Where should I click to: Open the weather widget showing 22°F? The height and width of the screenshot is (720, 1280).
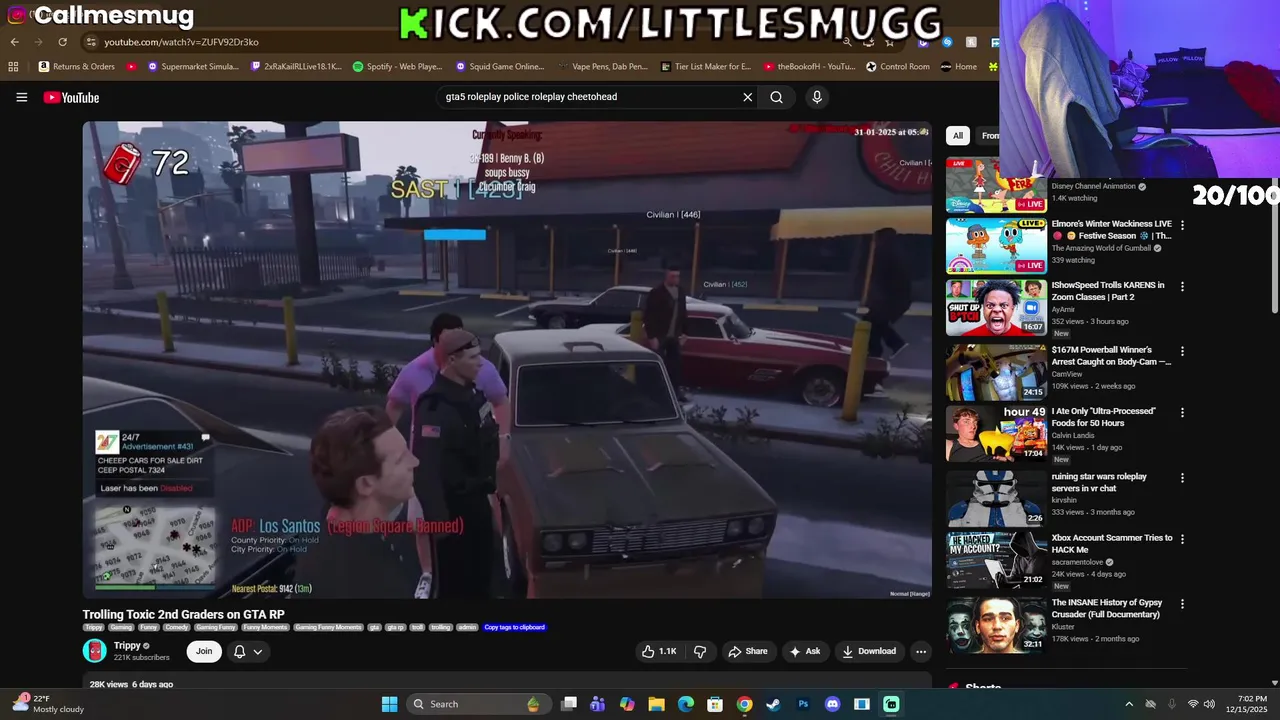(x=47, y=704)
